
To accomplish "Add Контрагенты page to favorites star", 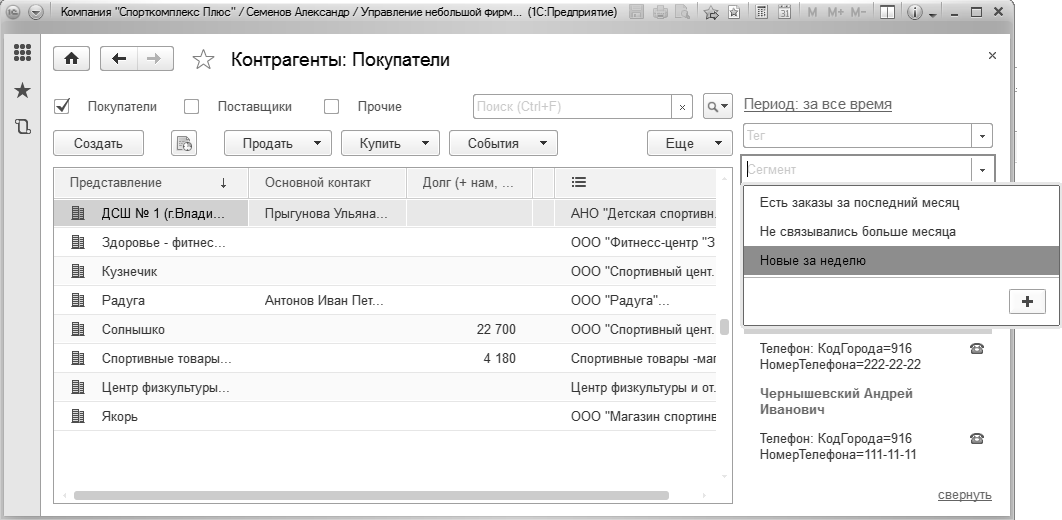I will coord(203,60).
